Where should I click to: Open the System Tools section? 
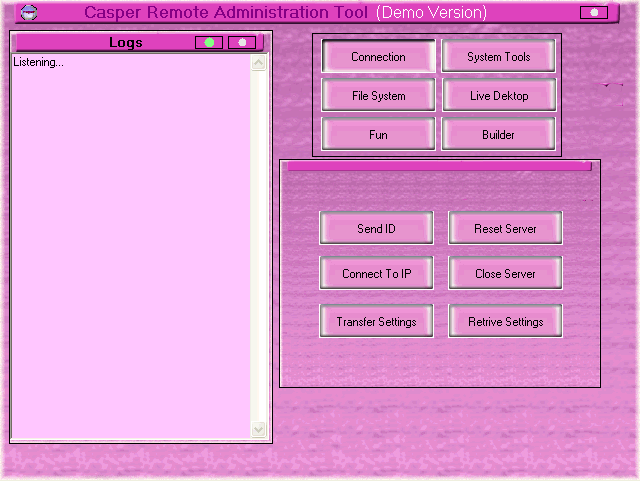coord(498,57)
